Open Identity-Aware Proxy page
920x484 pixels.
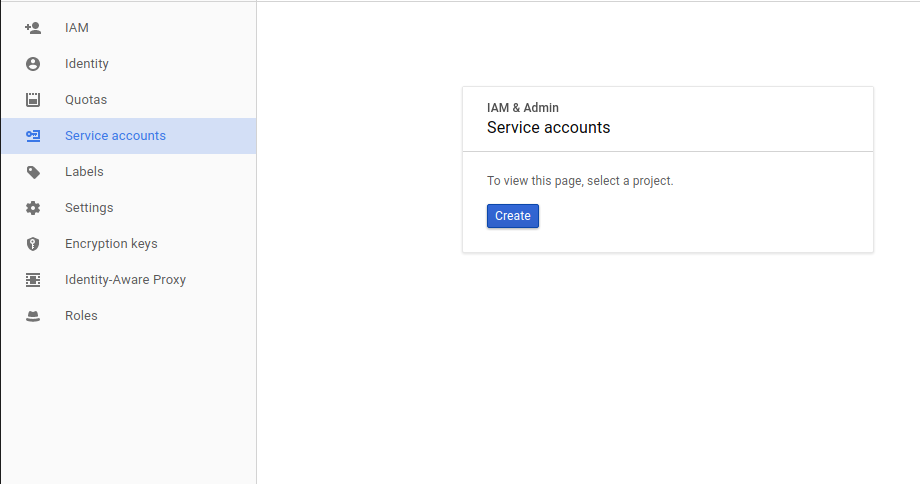129,280
